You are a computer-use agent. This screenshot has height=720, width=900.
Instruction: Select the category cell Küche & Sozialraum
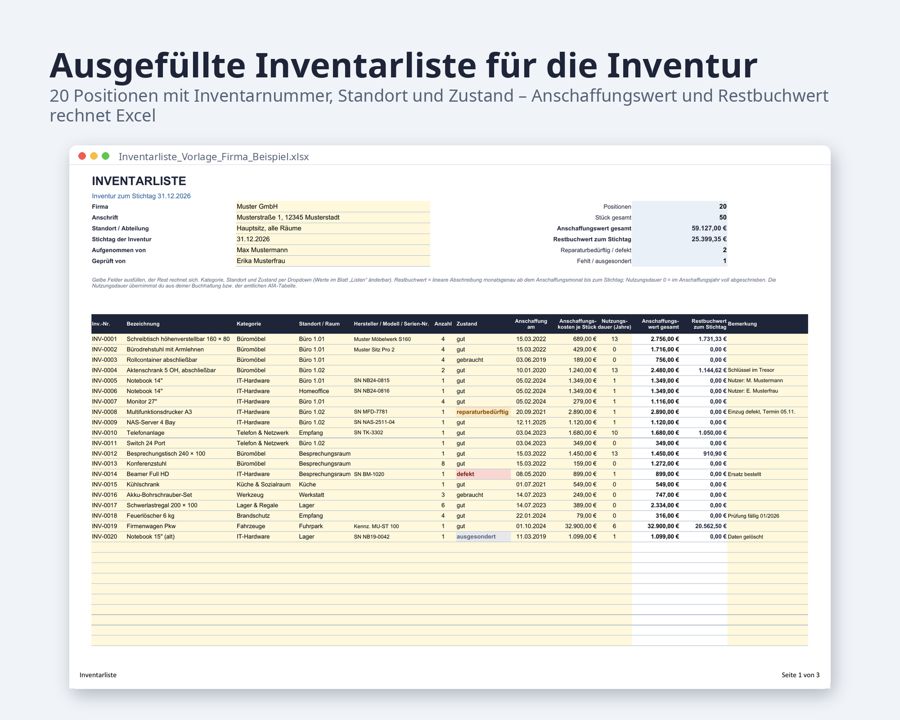(263, 484)
